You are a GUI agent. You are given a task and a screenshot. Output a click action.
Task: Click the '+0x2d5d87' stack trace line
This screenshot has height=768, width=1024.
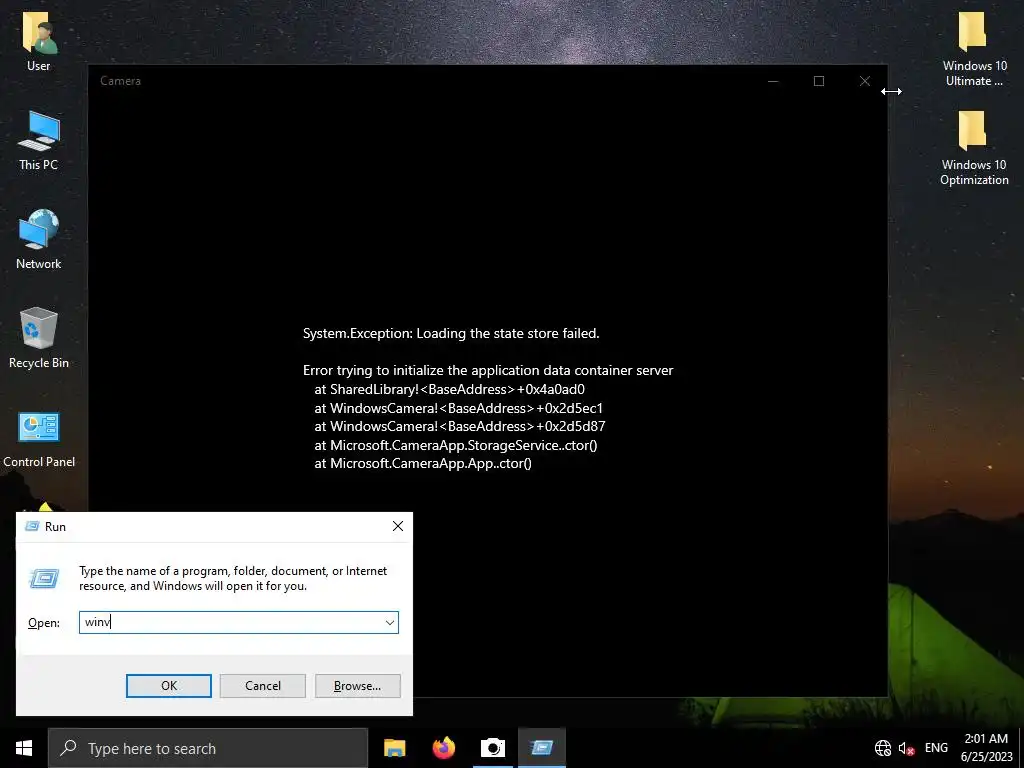(x=460, y=426)
